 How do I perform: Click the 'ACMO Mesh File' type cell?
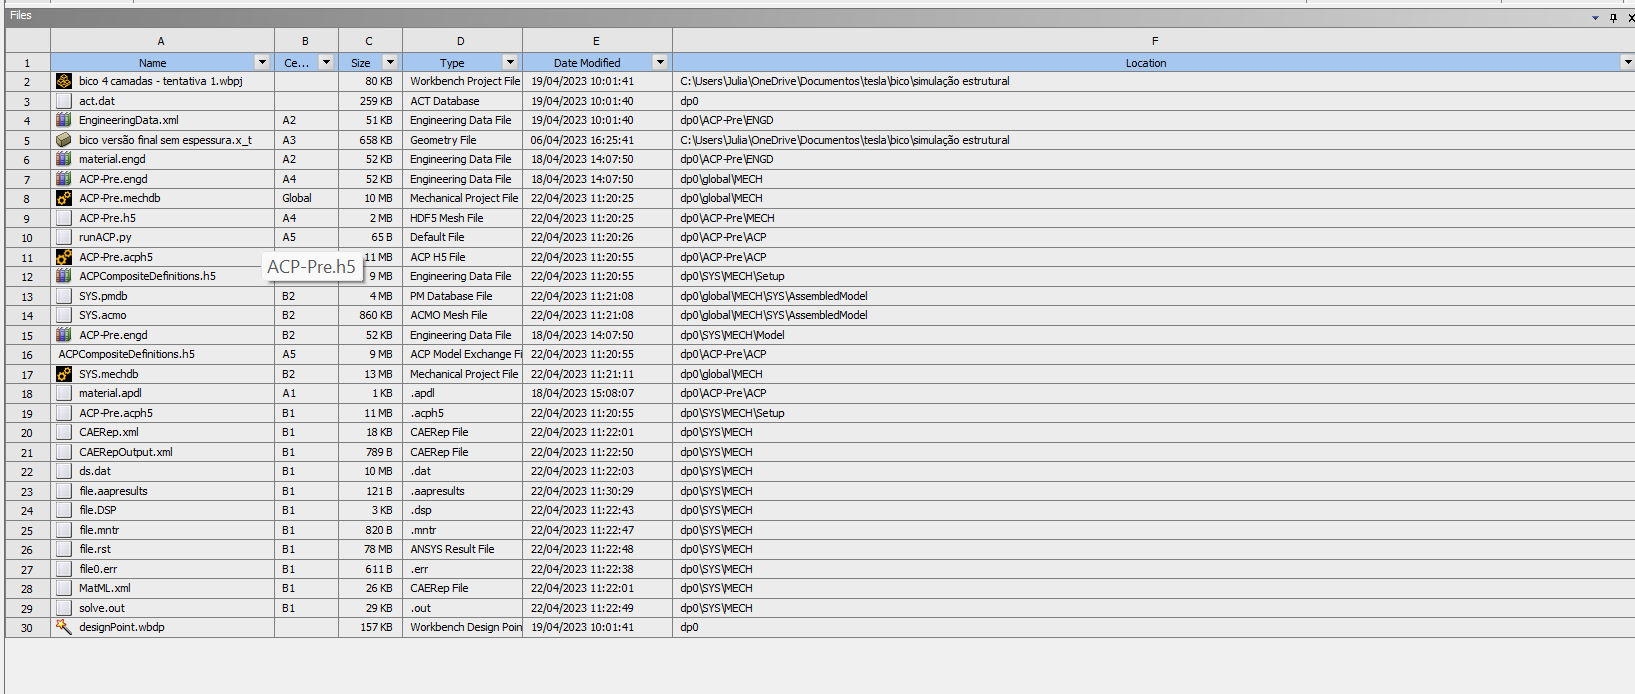click(462, 315)
